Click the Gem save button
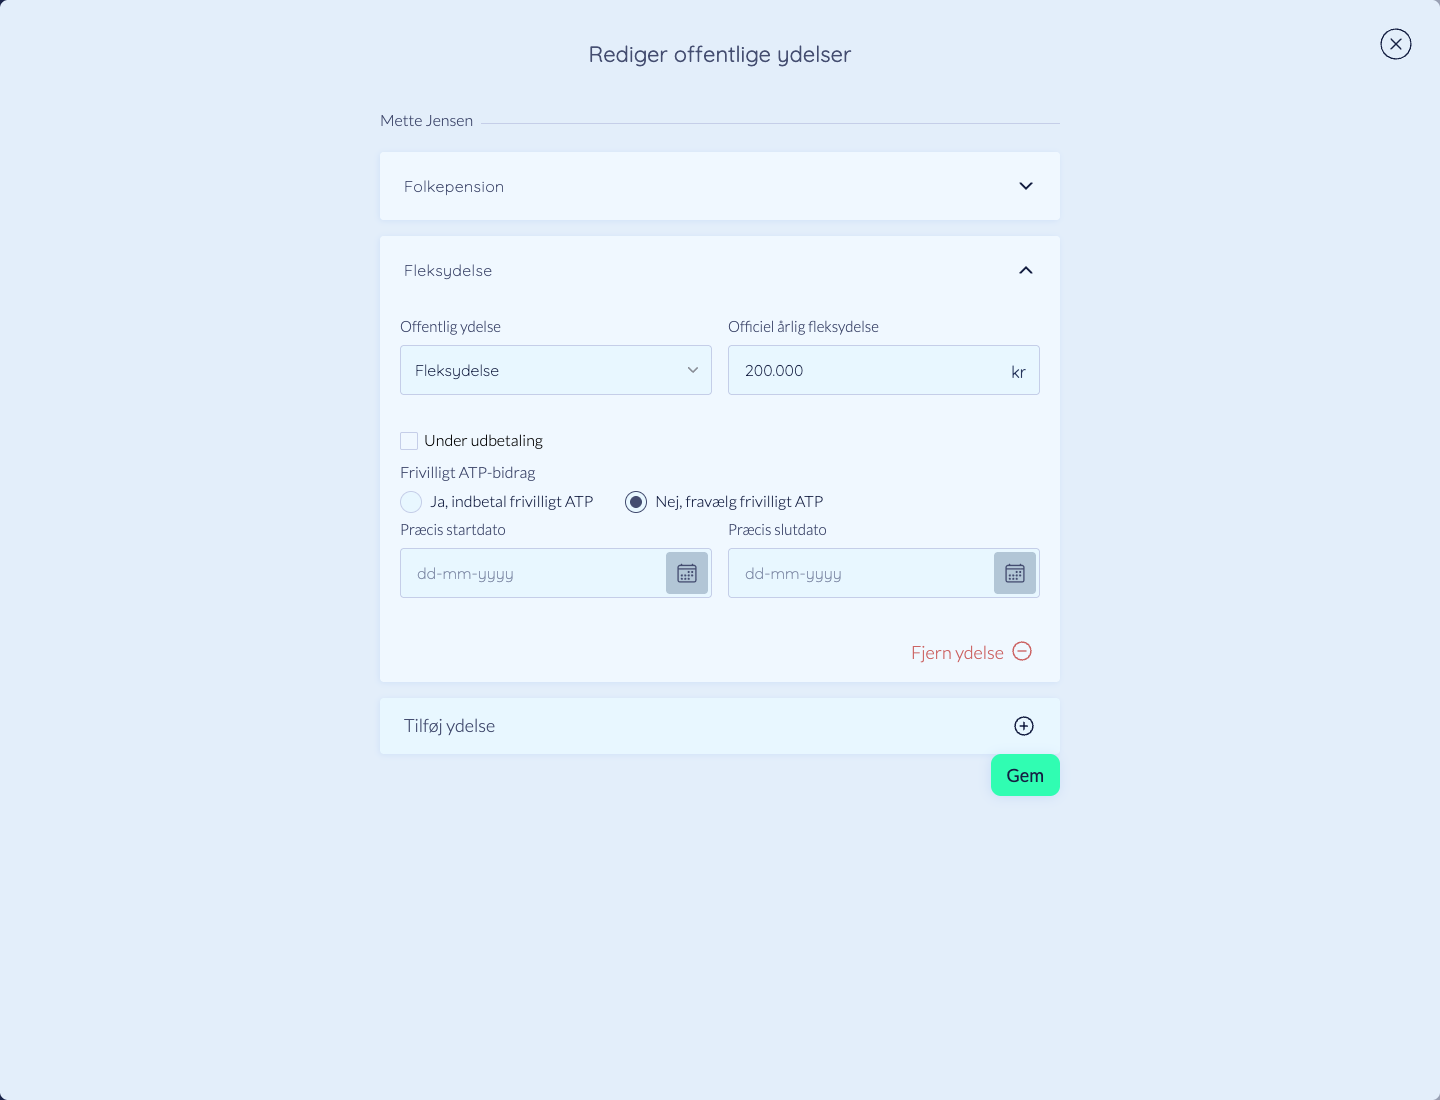Image resolution: width=1440 pixels, height=1100 pixels. coord(1025,775)
